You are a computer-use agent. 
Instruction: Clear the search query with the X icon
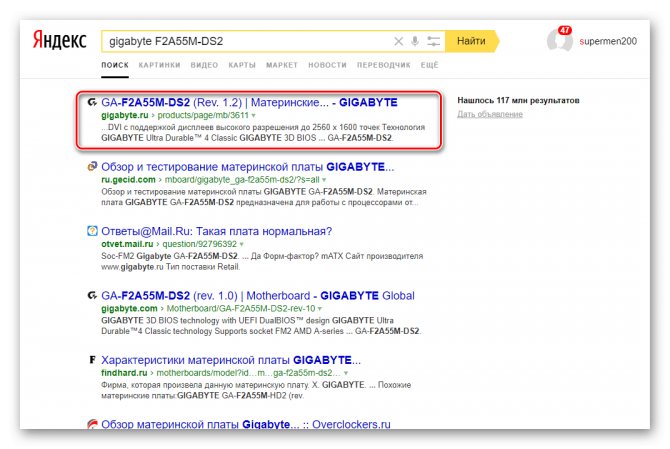(x=398, y=41)
